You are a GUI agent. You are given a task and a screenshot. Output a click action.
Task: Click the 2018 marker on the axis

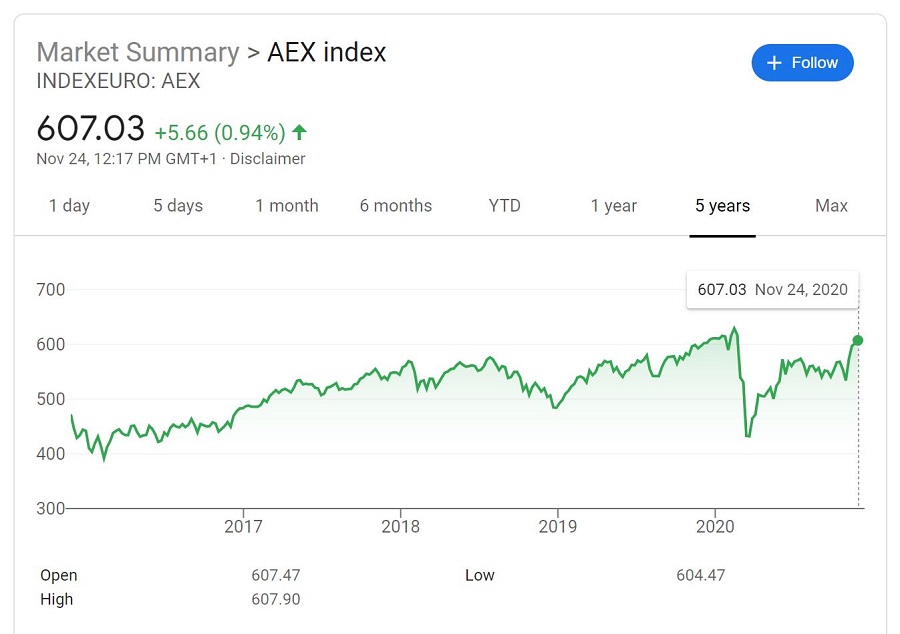click(400, 526)
